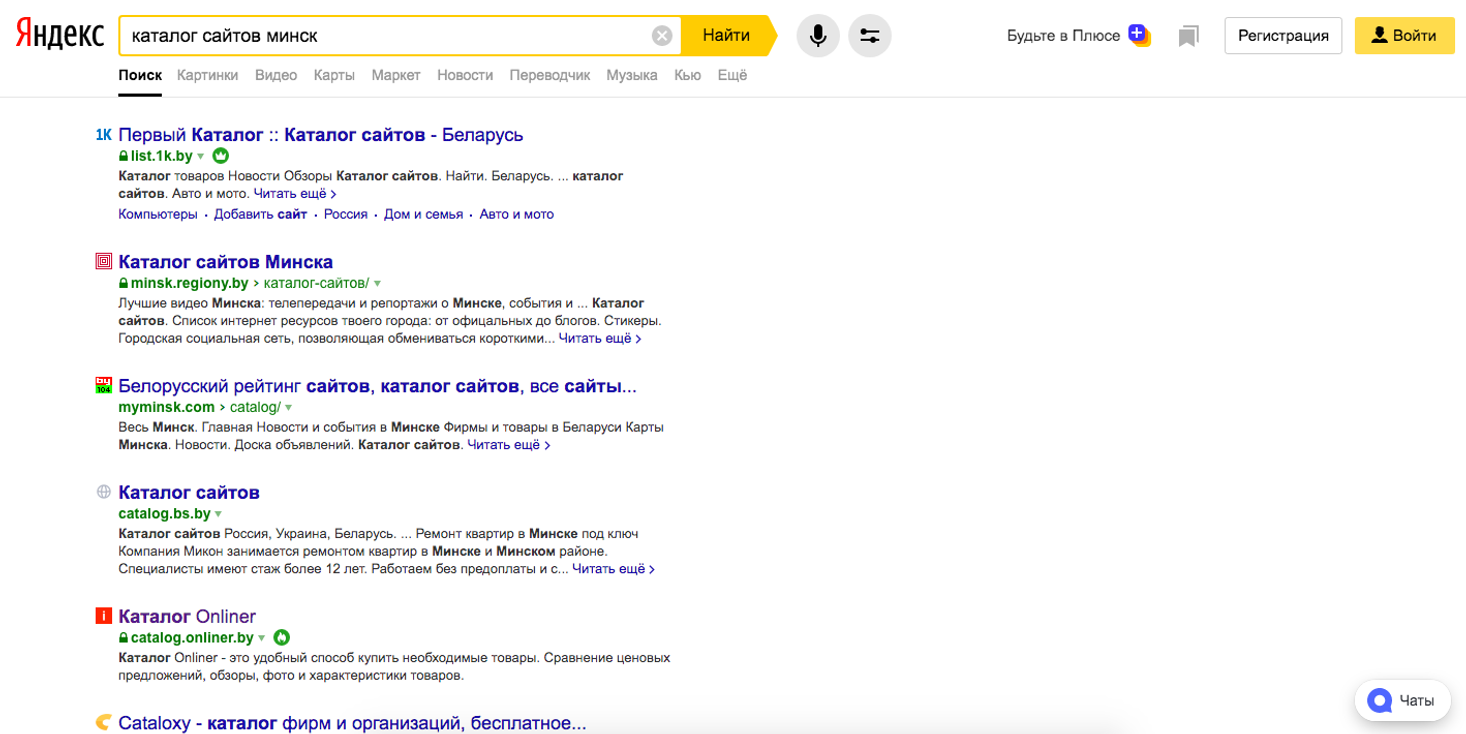Switch to the Картинки tab

tap(208, 75)
